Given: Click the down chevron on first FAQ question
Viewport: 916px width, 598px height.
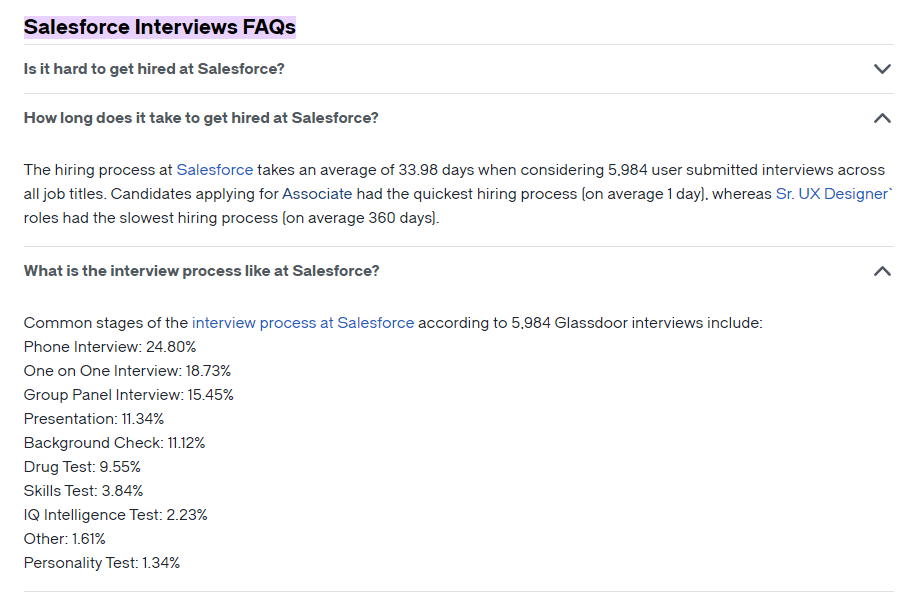Looking at the screenshot, I should (882, 69).
